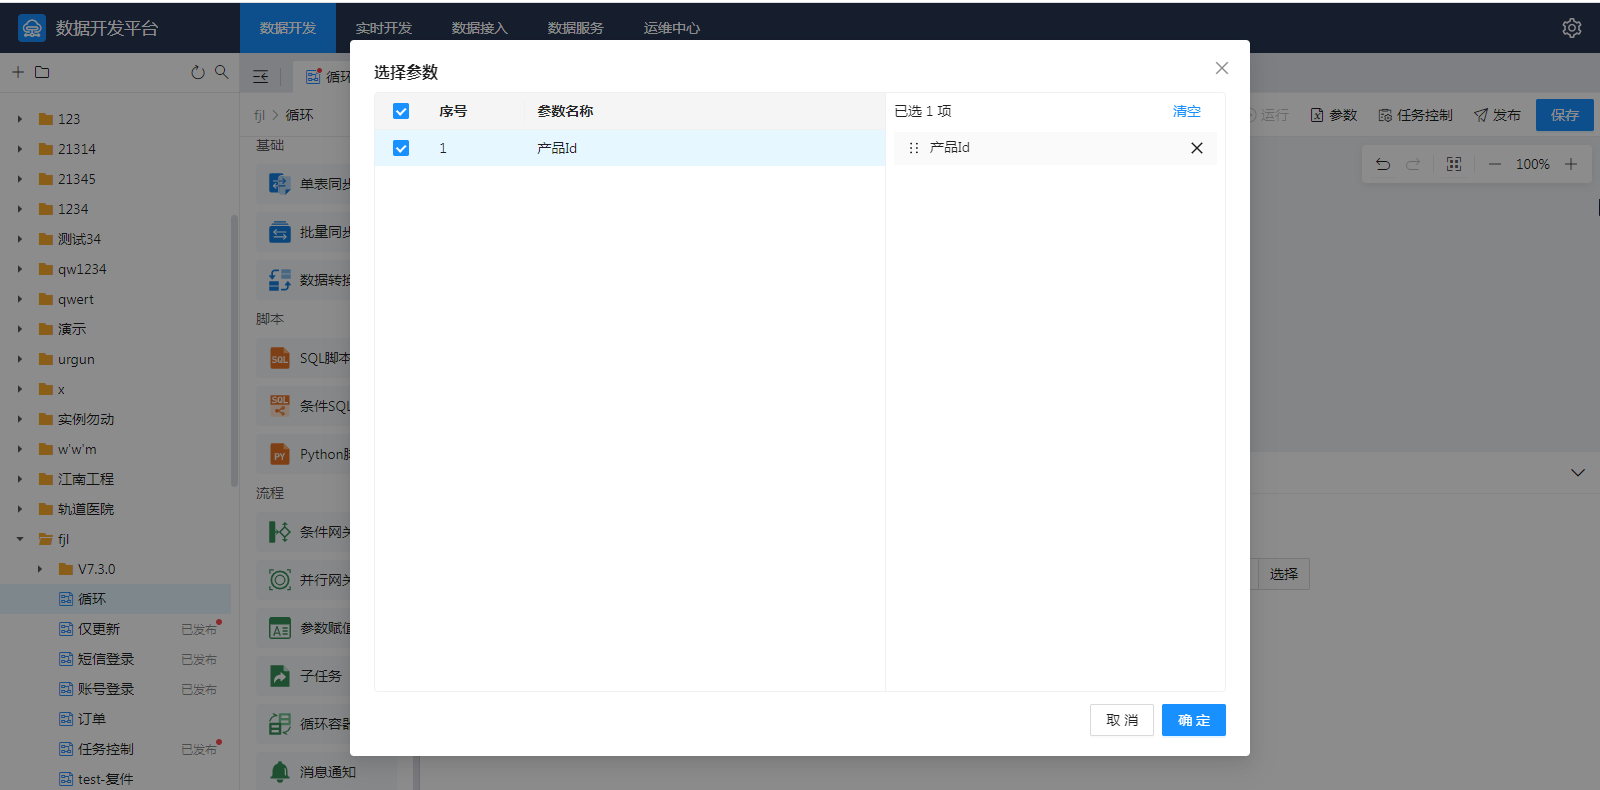This screenshot has width=1600, height=790.
Task: Expand the V7.3.0 folder
Action: pos(40,569)
